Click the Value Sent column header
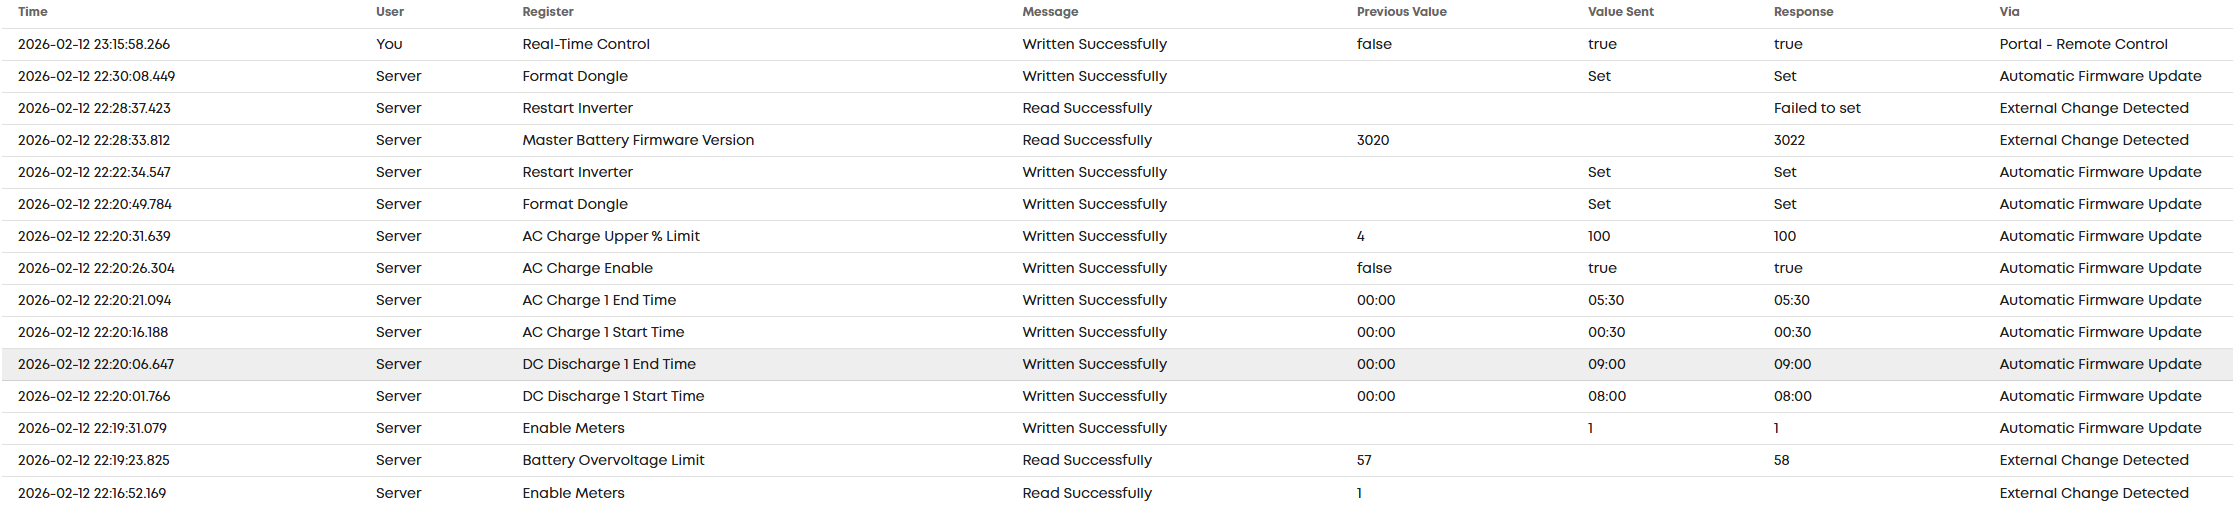2233x516 pixels. [x=1620, y=12]
